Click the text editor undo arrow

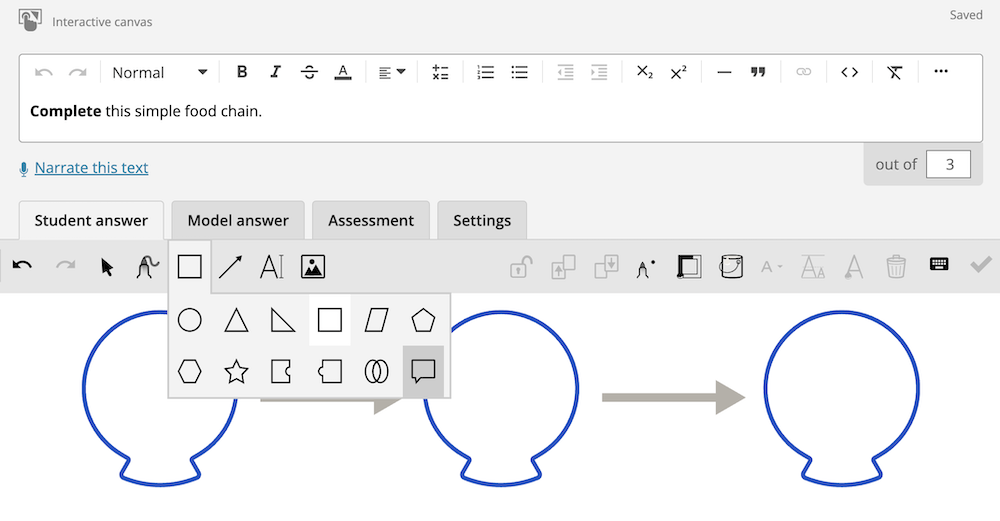click(x=43, y=72)
